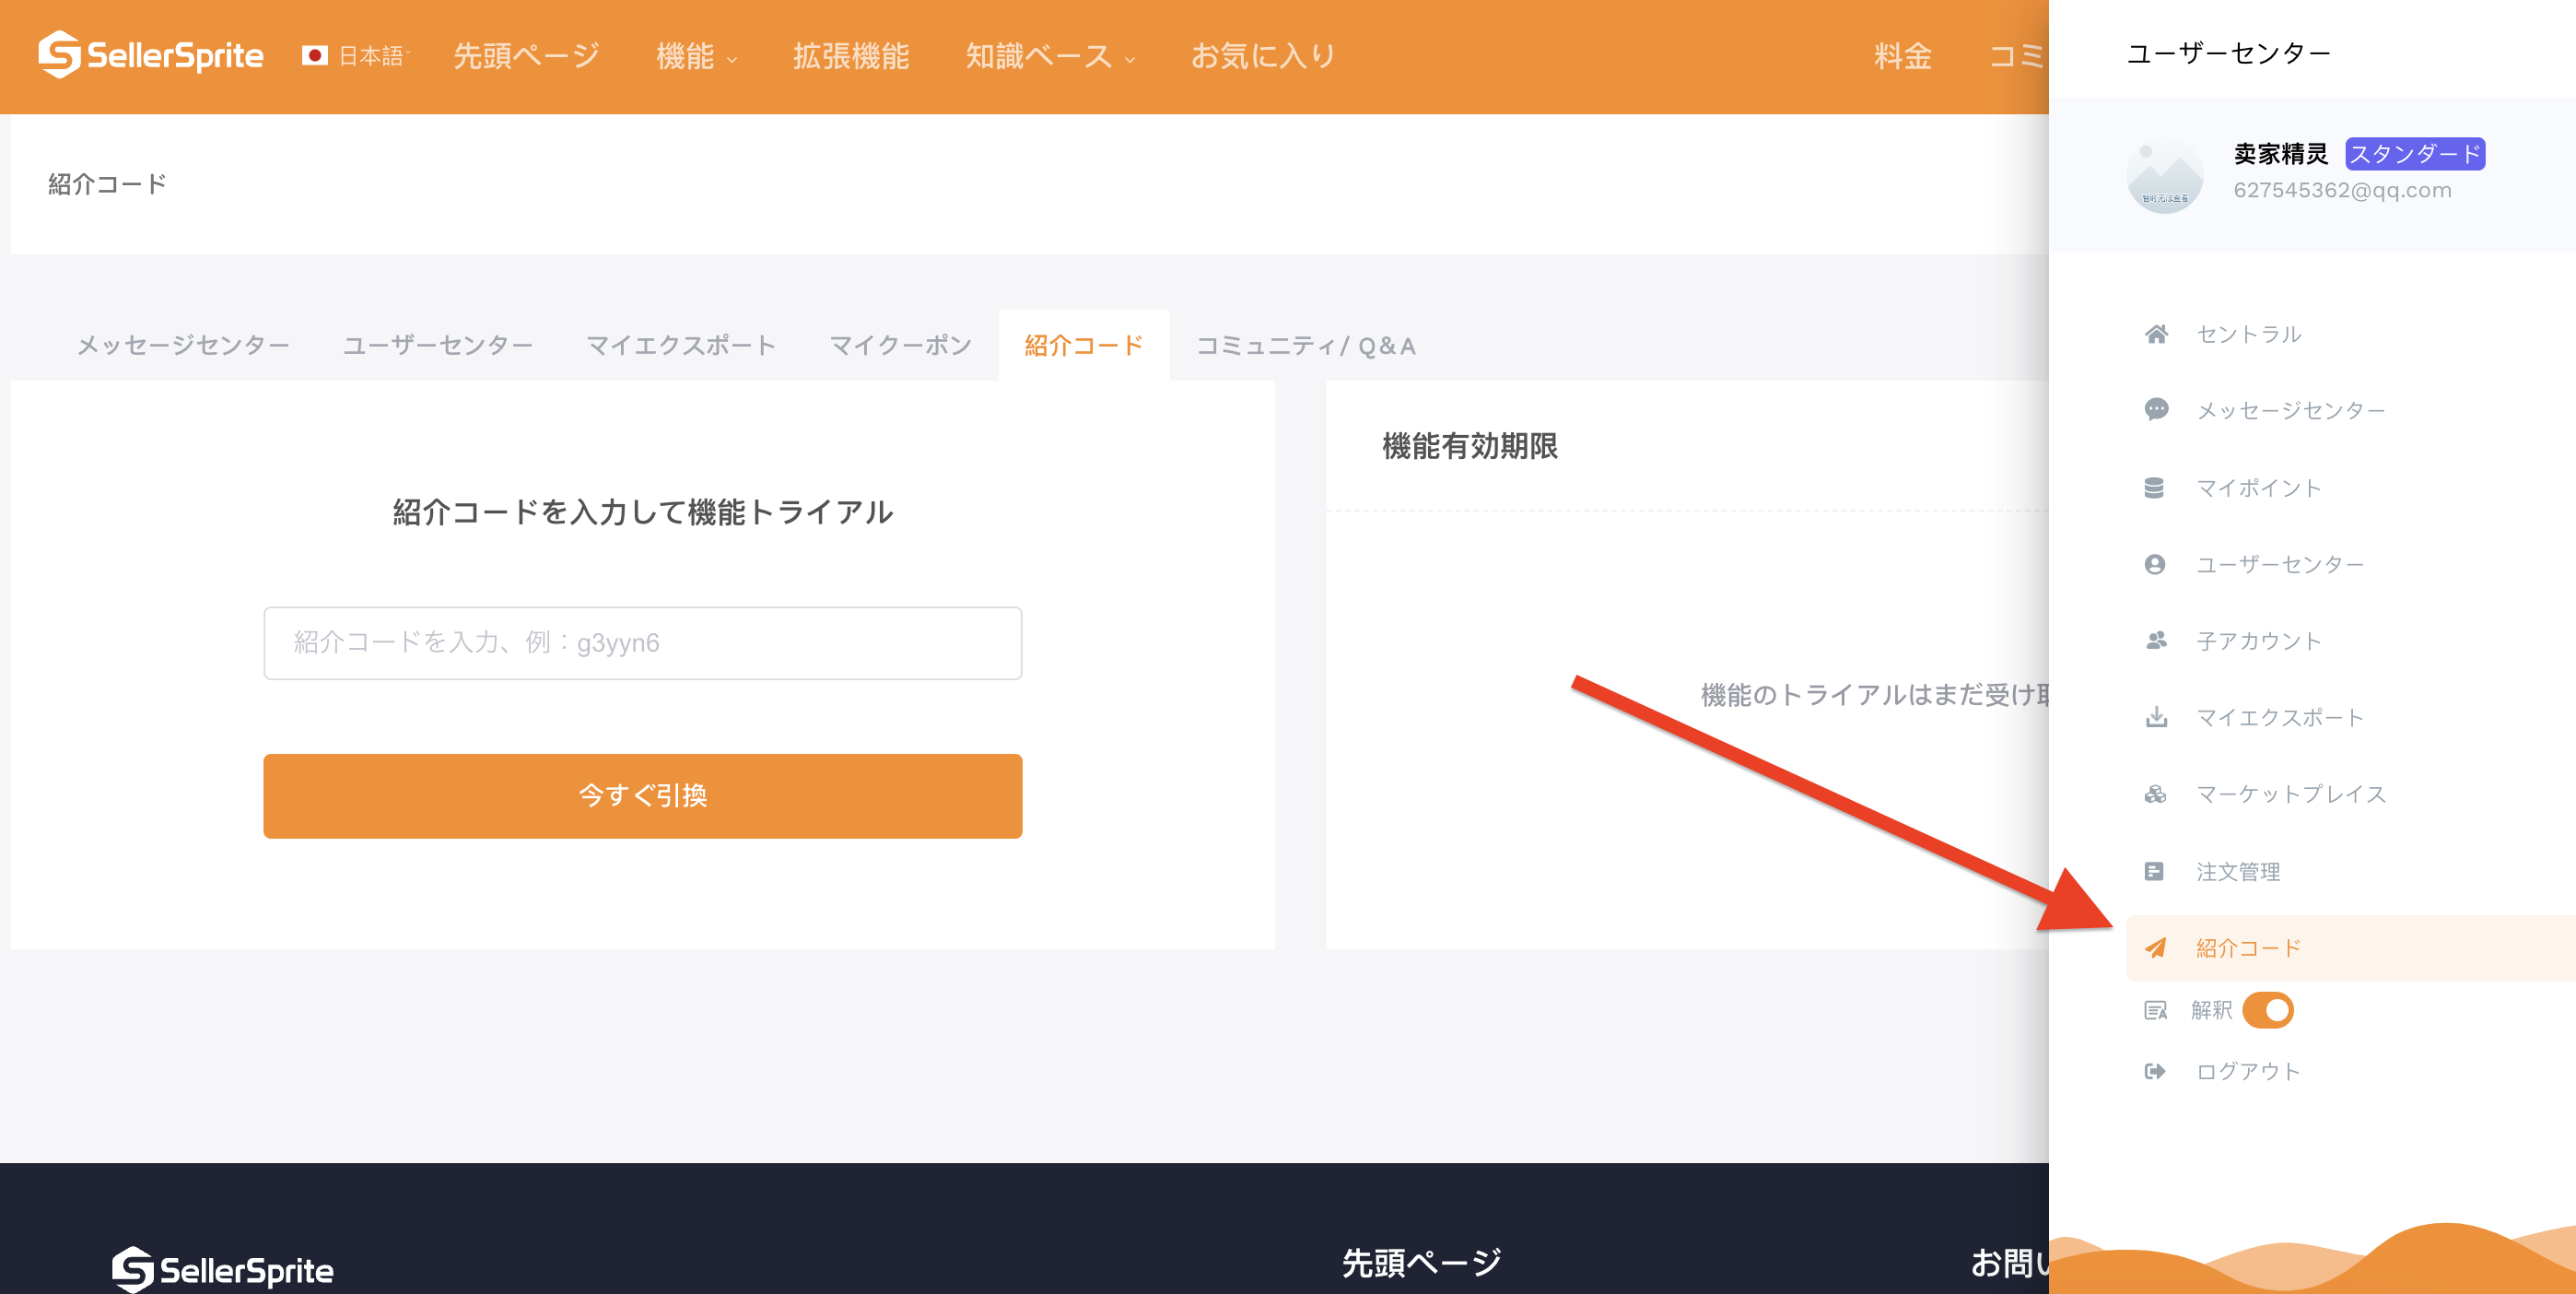
Task: Open 拡張機能 in the top navigation
Action: click(851, 56)
